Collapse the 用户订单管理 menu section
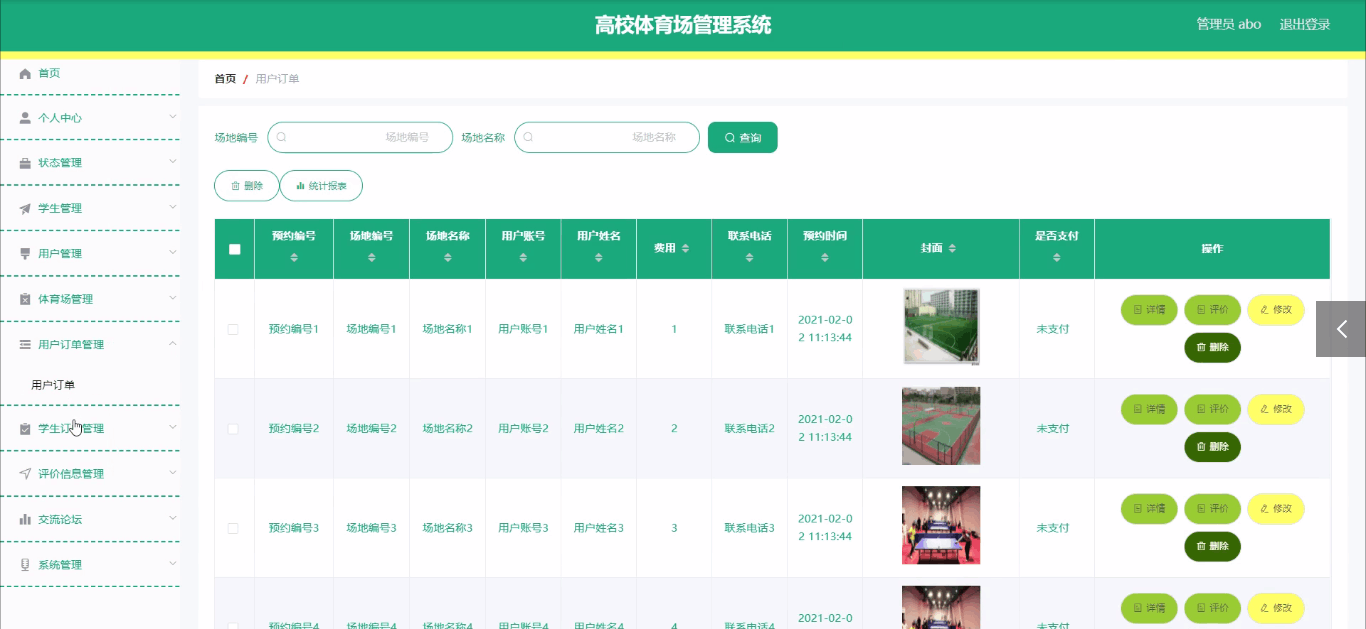This screenshot has width=1366, height=629. point(90,343)
